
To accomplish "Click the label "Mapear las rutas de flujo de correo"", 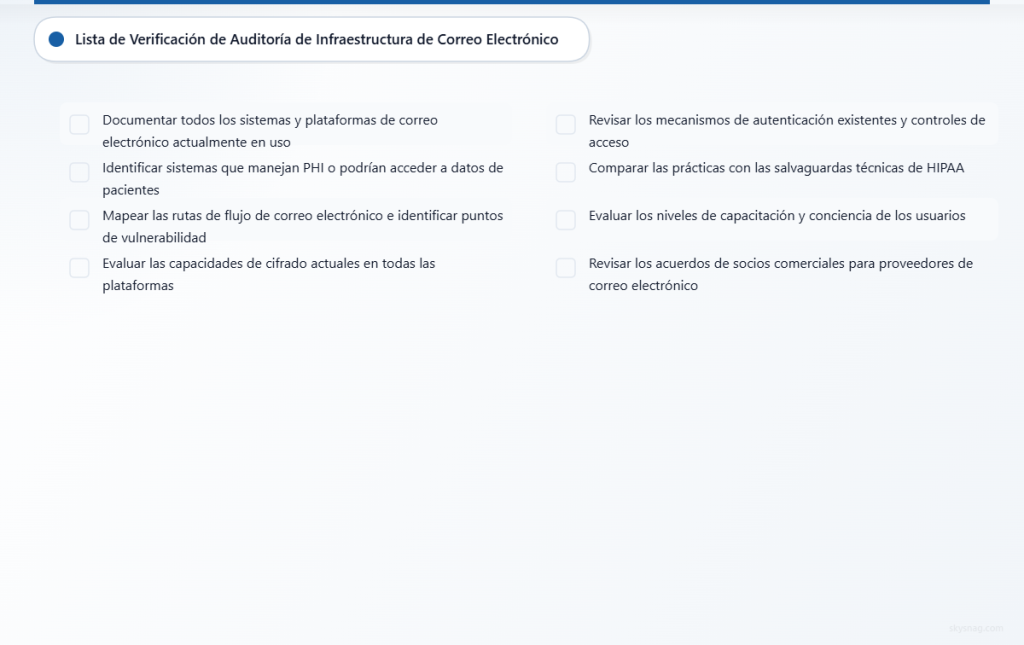I will click(x=302, y=225).
